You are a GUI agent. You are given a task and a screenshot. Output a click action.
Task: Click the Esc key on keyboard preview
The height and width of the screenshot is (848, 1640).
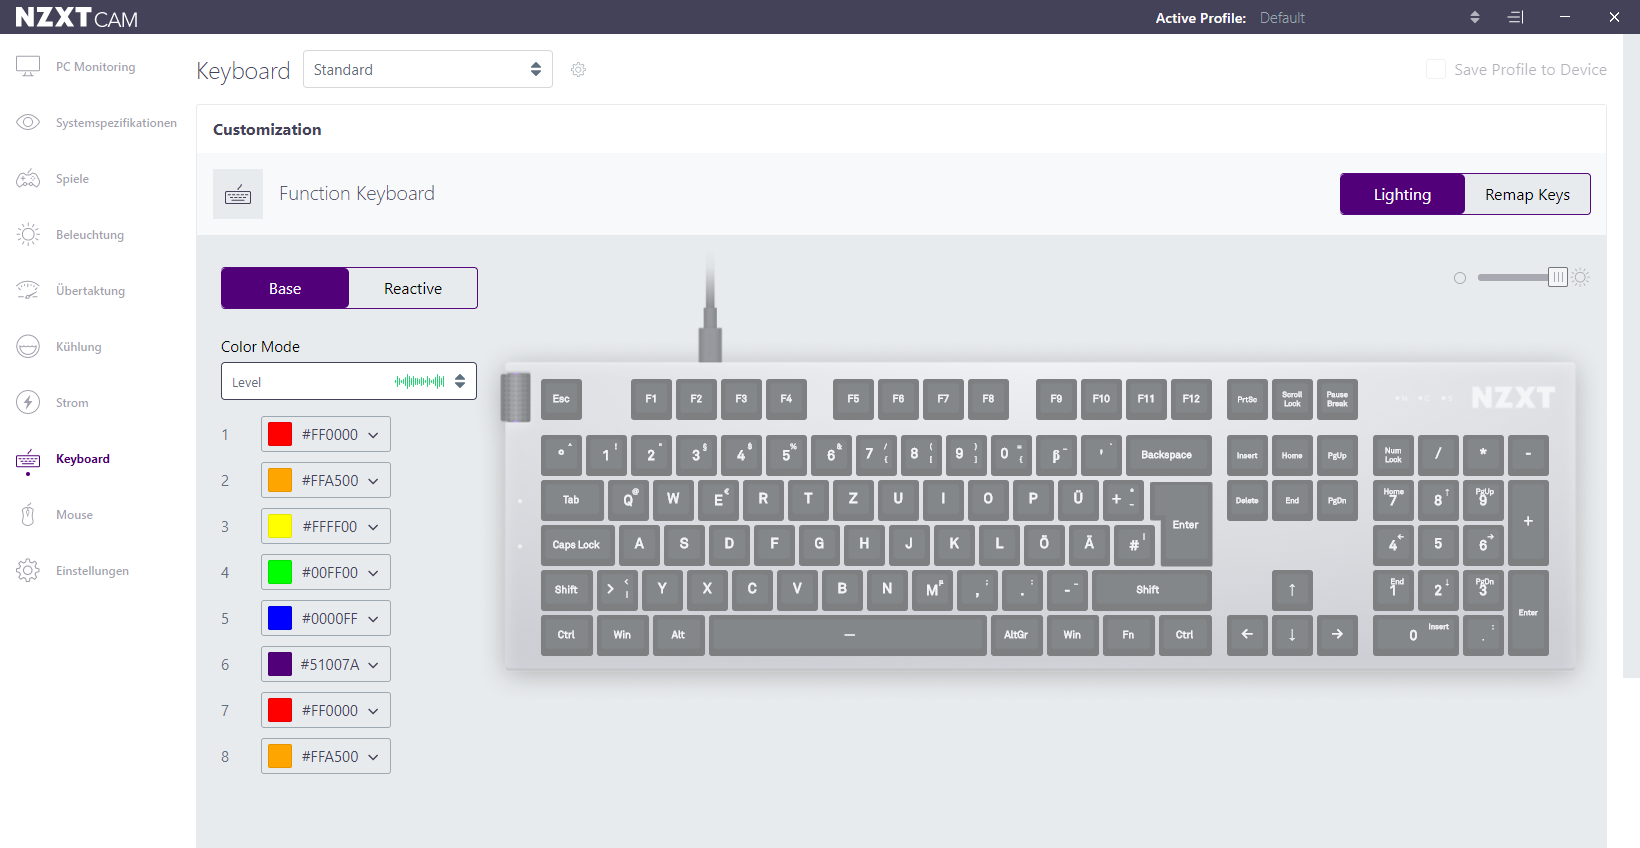[x=561, y=399]
